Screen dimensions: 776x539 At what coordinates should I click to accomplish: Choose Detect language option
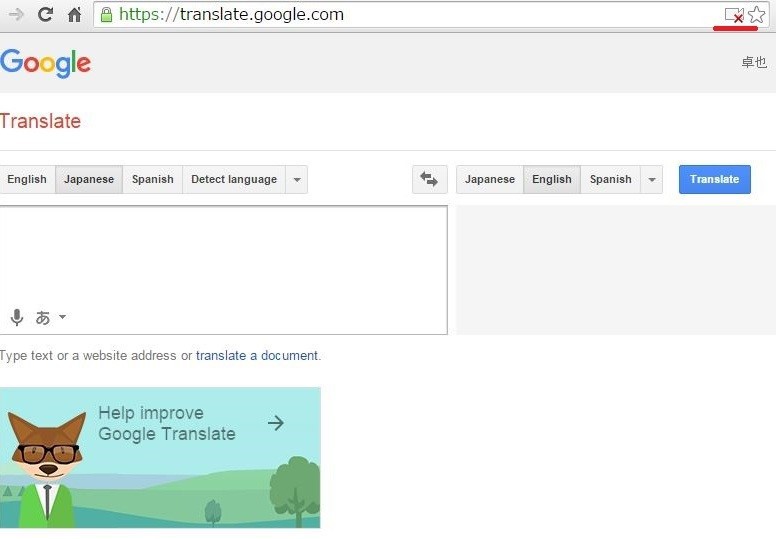(234, 179)
